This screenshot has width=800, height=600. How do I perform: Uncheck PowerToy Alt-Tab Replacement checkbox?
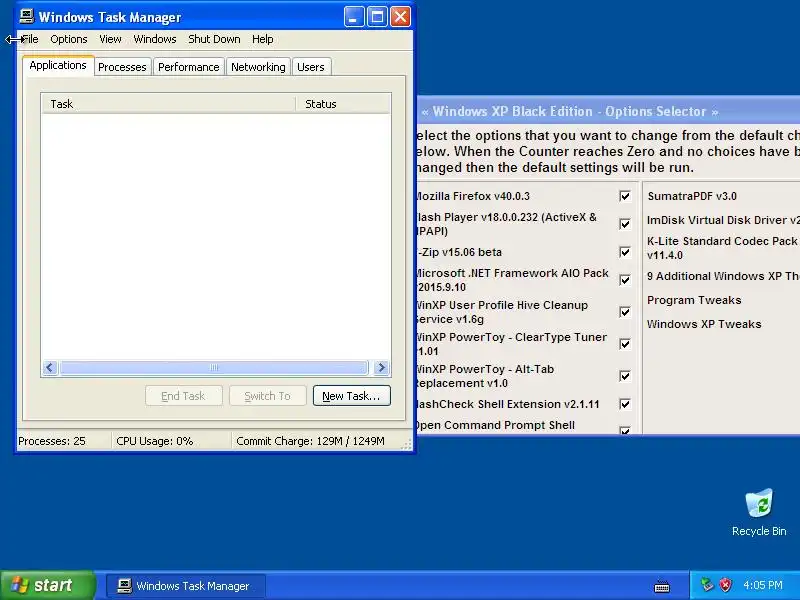click(x=624, y=376)
